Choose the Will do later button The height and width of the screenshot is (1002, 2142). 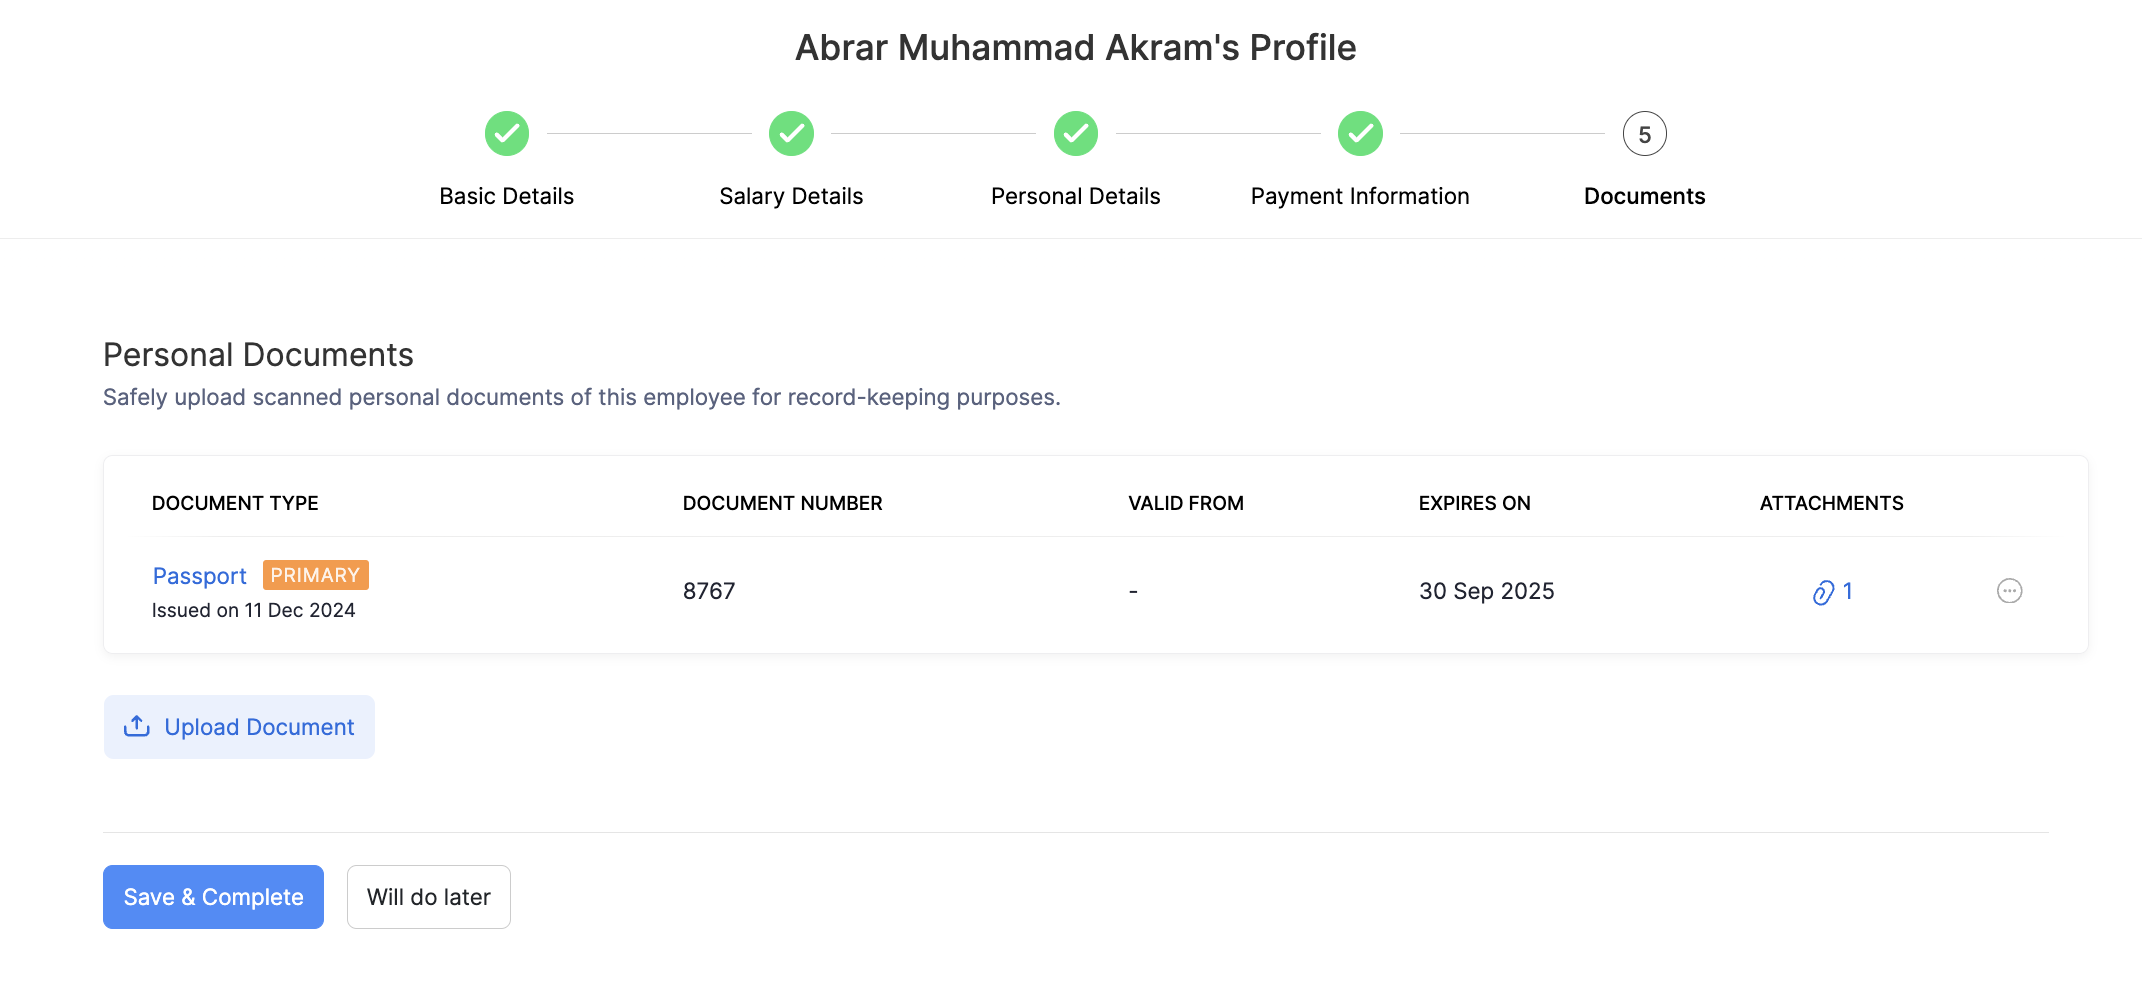[x=428, y=897]
